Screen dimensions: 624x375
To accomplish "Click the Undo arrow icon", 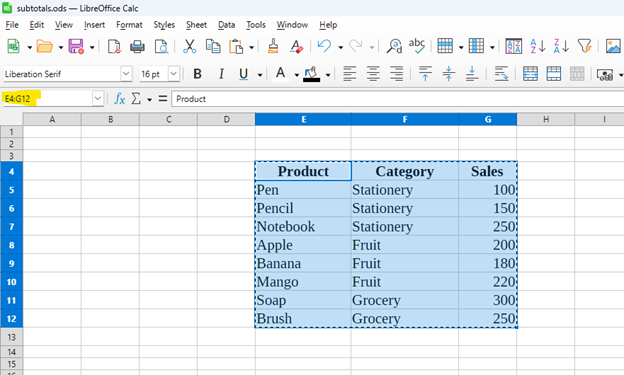I will tap(324, 46).
